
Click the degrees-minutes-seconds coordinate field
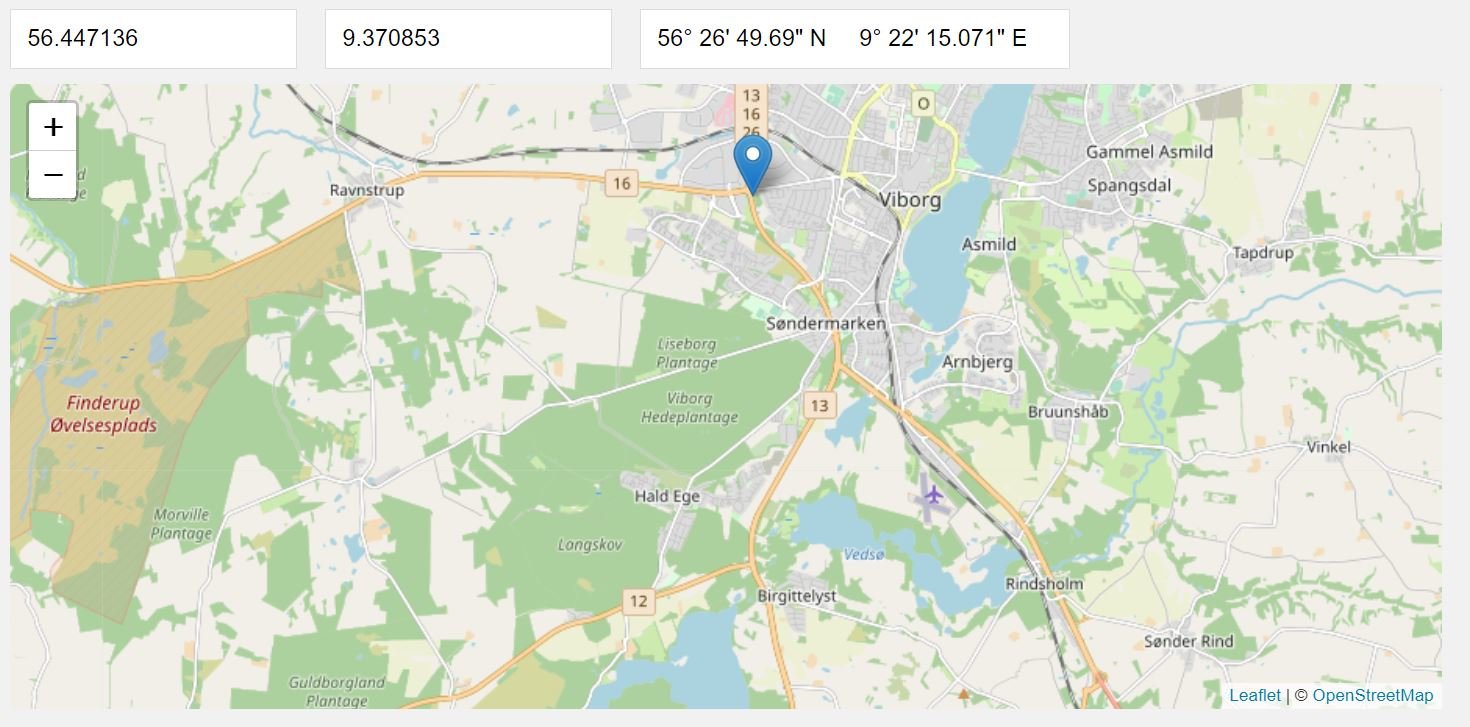click(x=854, y=39)
